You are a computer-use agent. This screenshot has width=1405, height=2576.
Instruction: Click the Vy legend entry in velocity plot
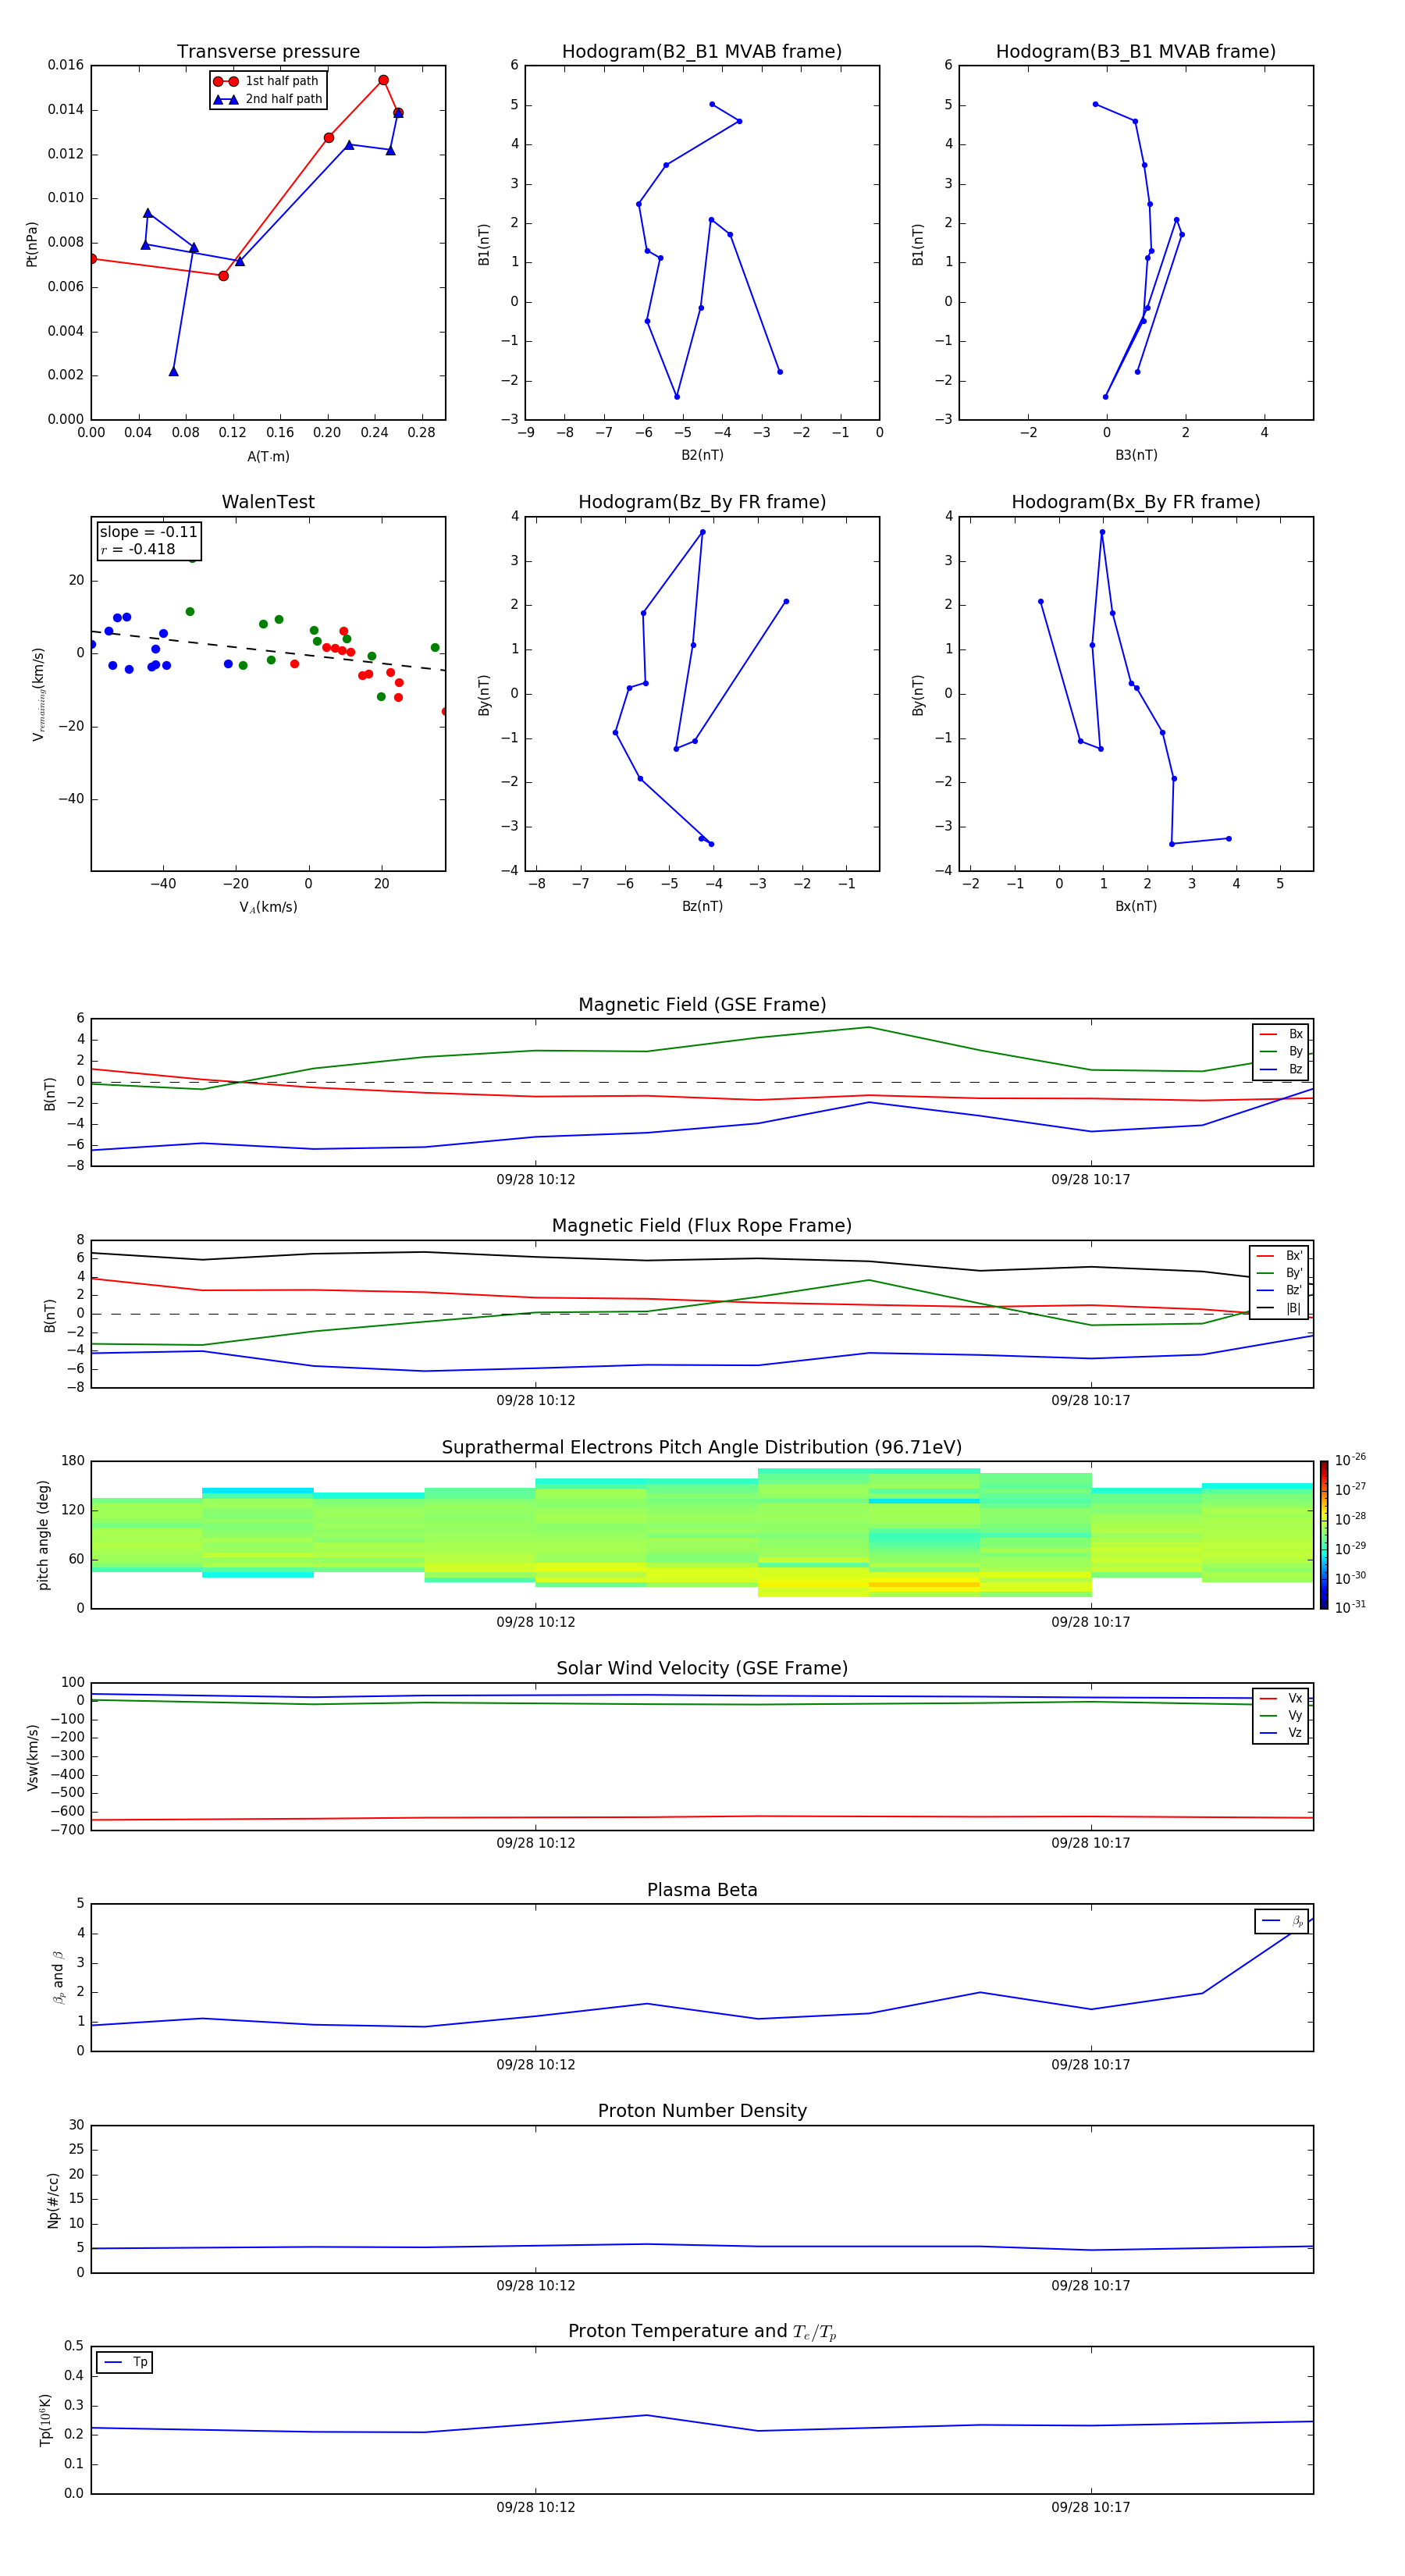[x=1281, y=1715]
